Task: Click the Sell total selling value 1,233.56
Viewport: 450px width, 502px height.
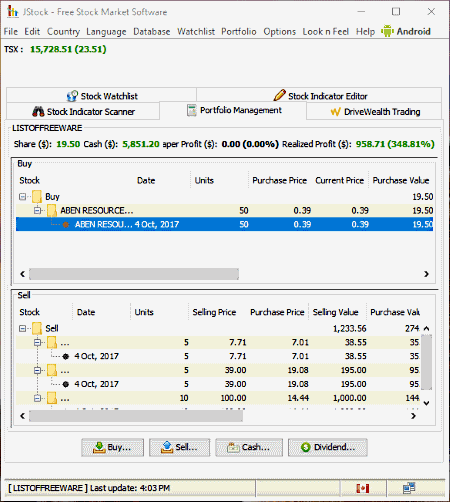Action: pos(349,328)
